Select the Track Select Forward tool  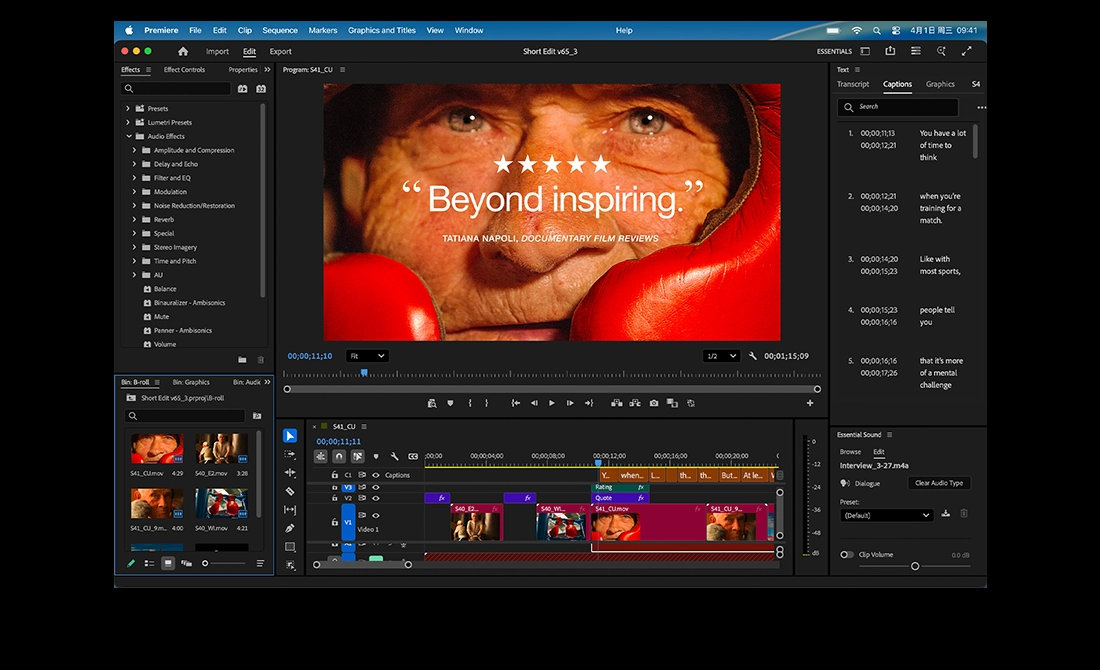[290, 454]
